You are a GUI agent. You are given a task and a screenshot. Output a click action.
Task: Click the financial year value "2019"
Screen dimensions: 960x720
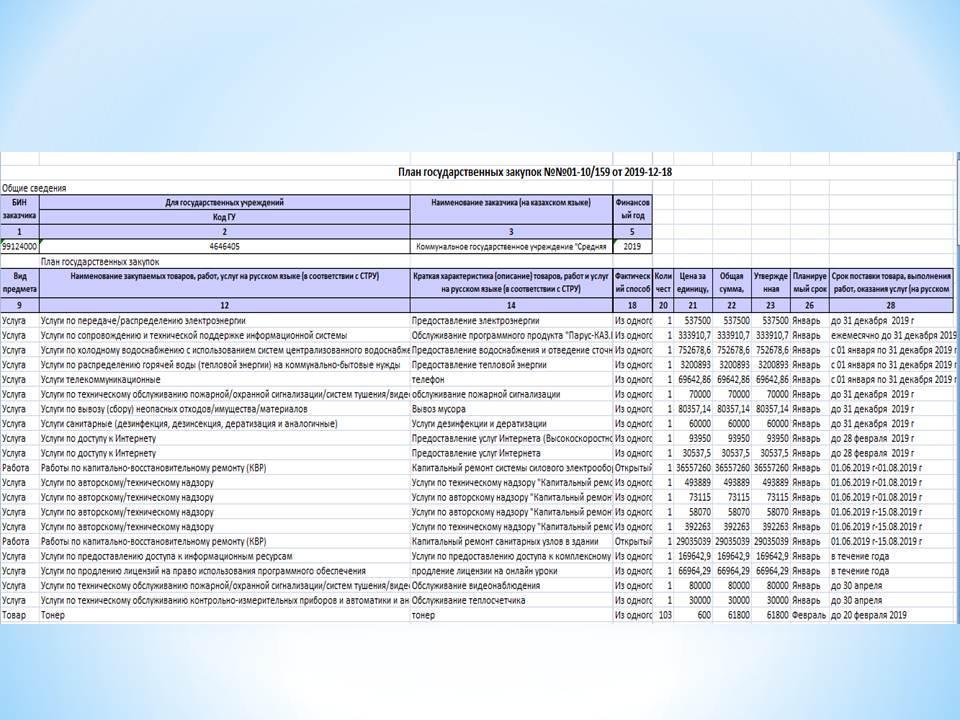tap(632, 247)
